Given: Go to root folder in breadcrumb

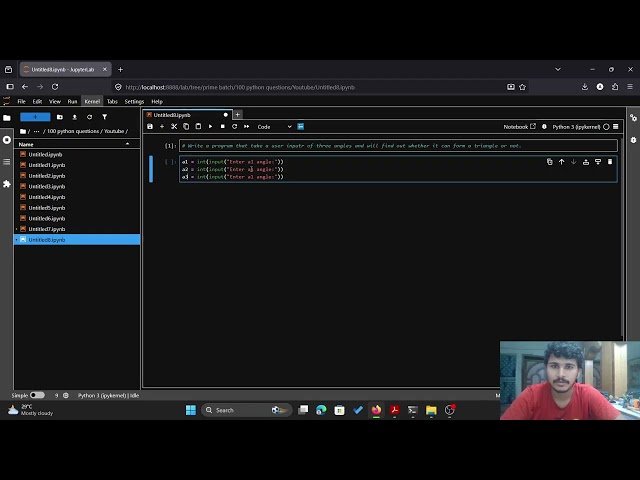Looking at the screenshot, I should 23,131.
